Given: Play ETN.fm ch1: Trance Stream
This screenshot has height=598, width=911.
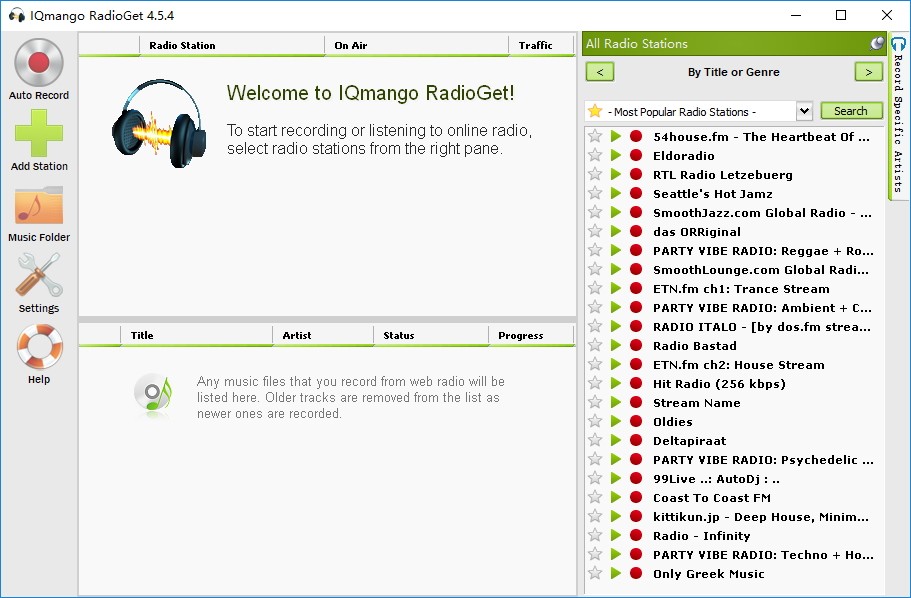Looking at the screenshot, I should tap(616, 289).
